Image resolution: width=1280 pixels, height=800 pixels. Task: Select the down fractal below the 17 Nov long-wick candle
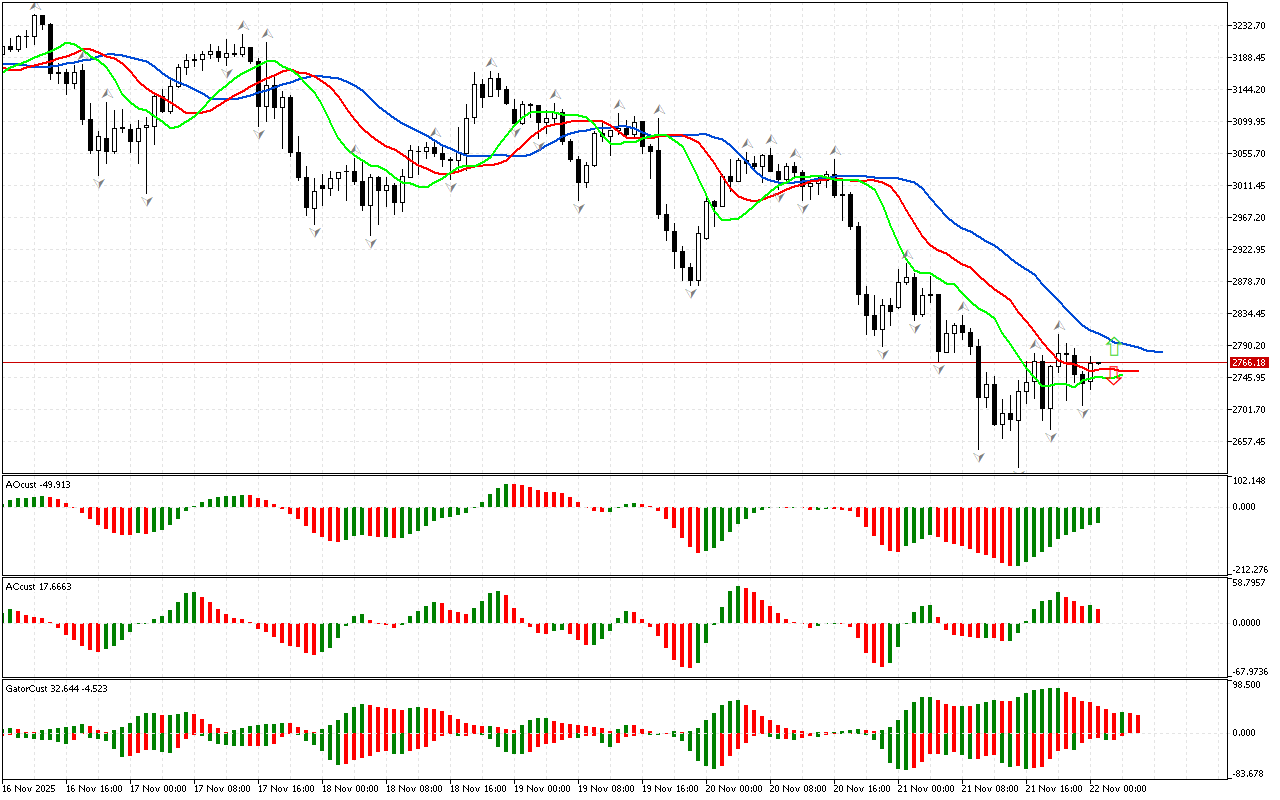(x=146, y=201)
